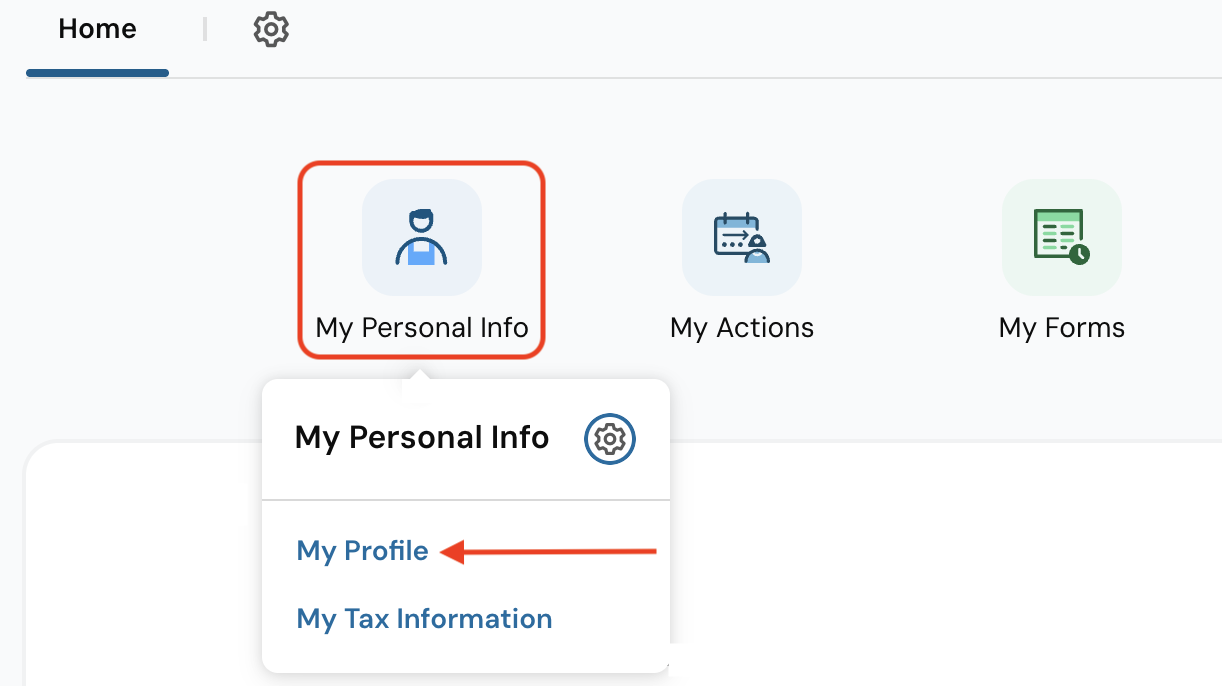Open the Home tab

[97, 30]
